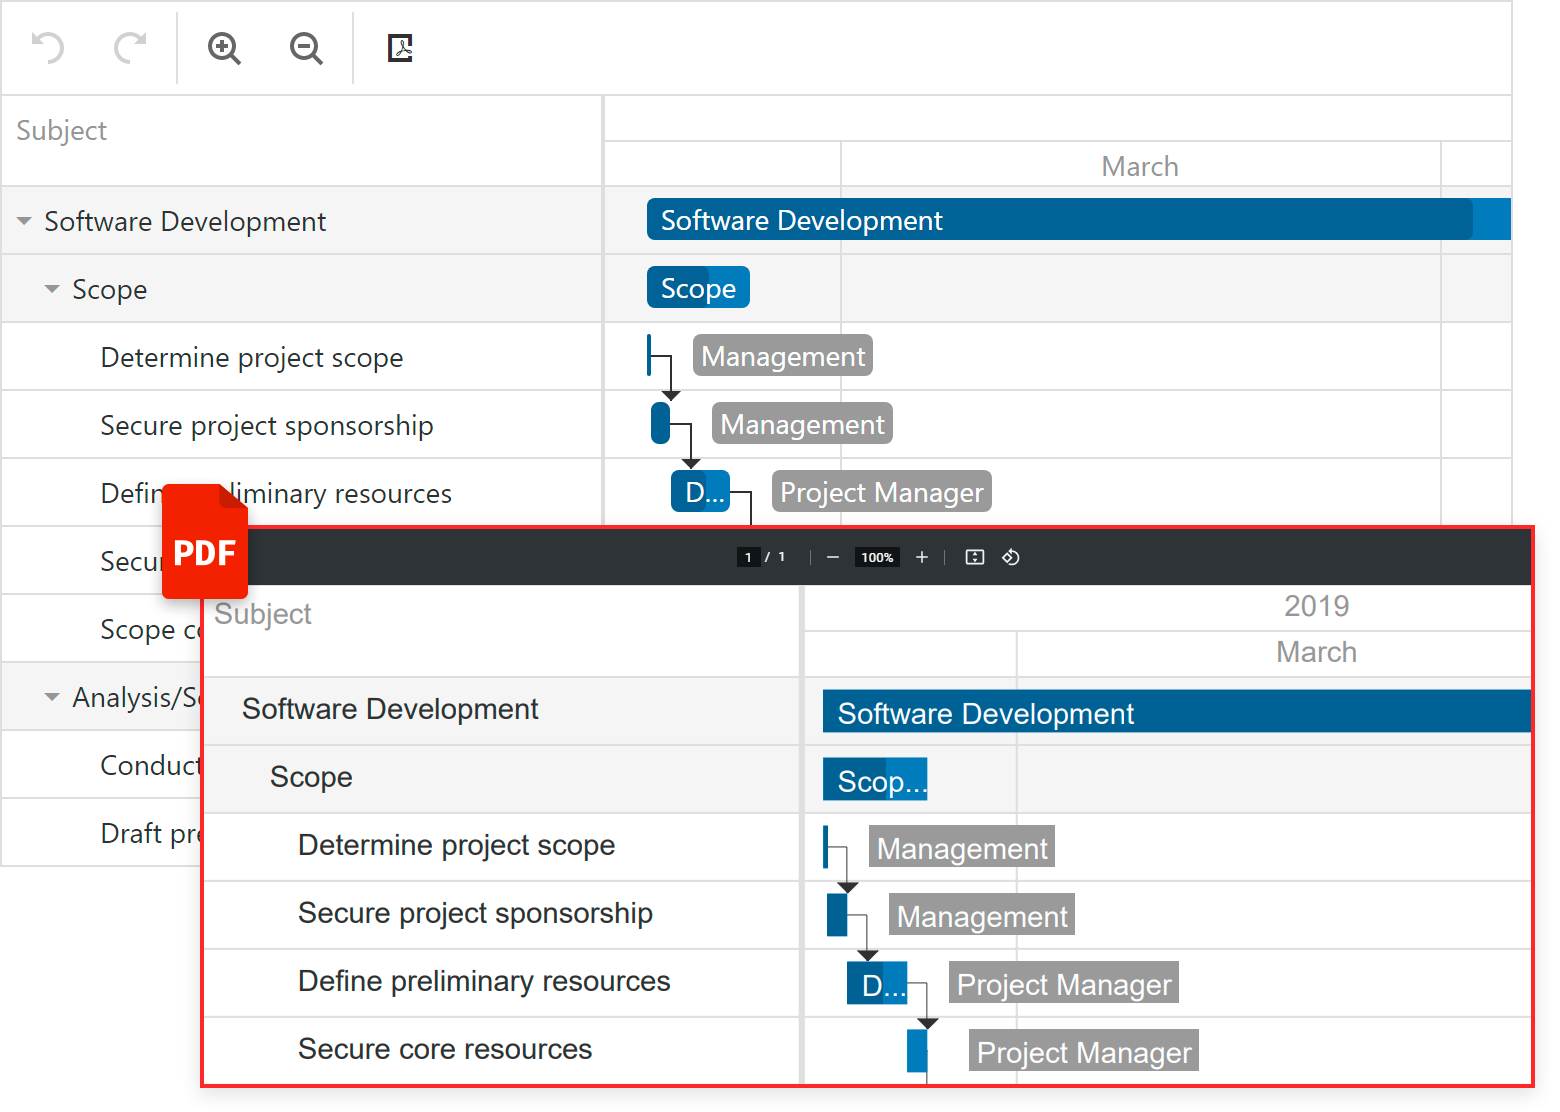Screen dimensions: 1560x1112
Task: Click the Export to PDF toolbar icon
Action: (x=400, y=47)
